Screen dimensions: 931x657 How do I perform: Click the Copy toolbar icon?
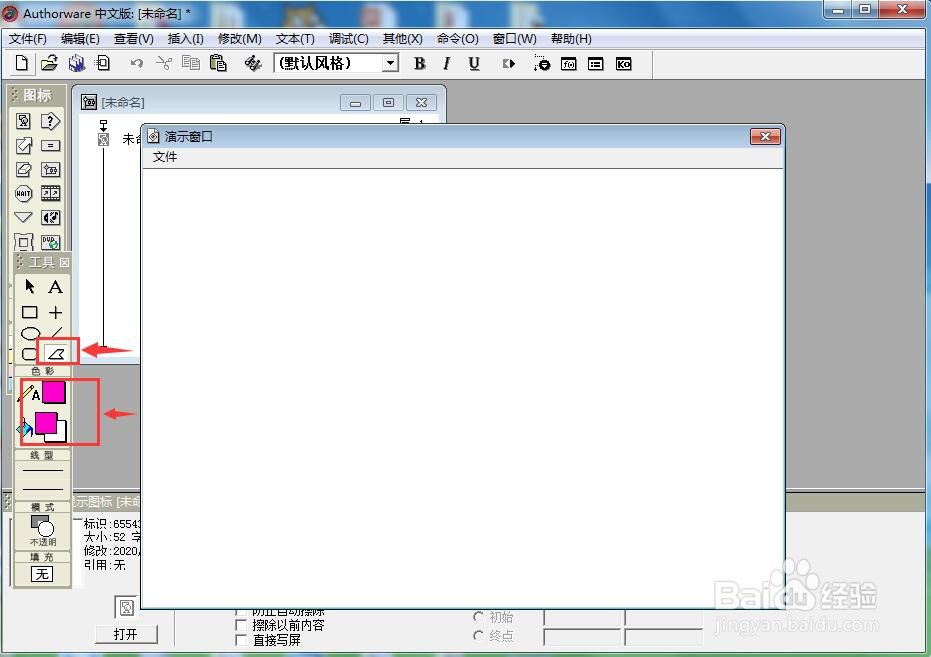pos(191,63)
